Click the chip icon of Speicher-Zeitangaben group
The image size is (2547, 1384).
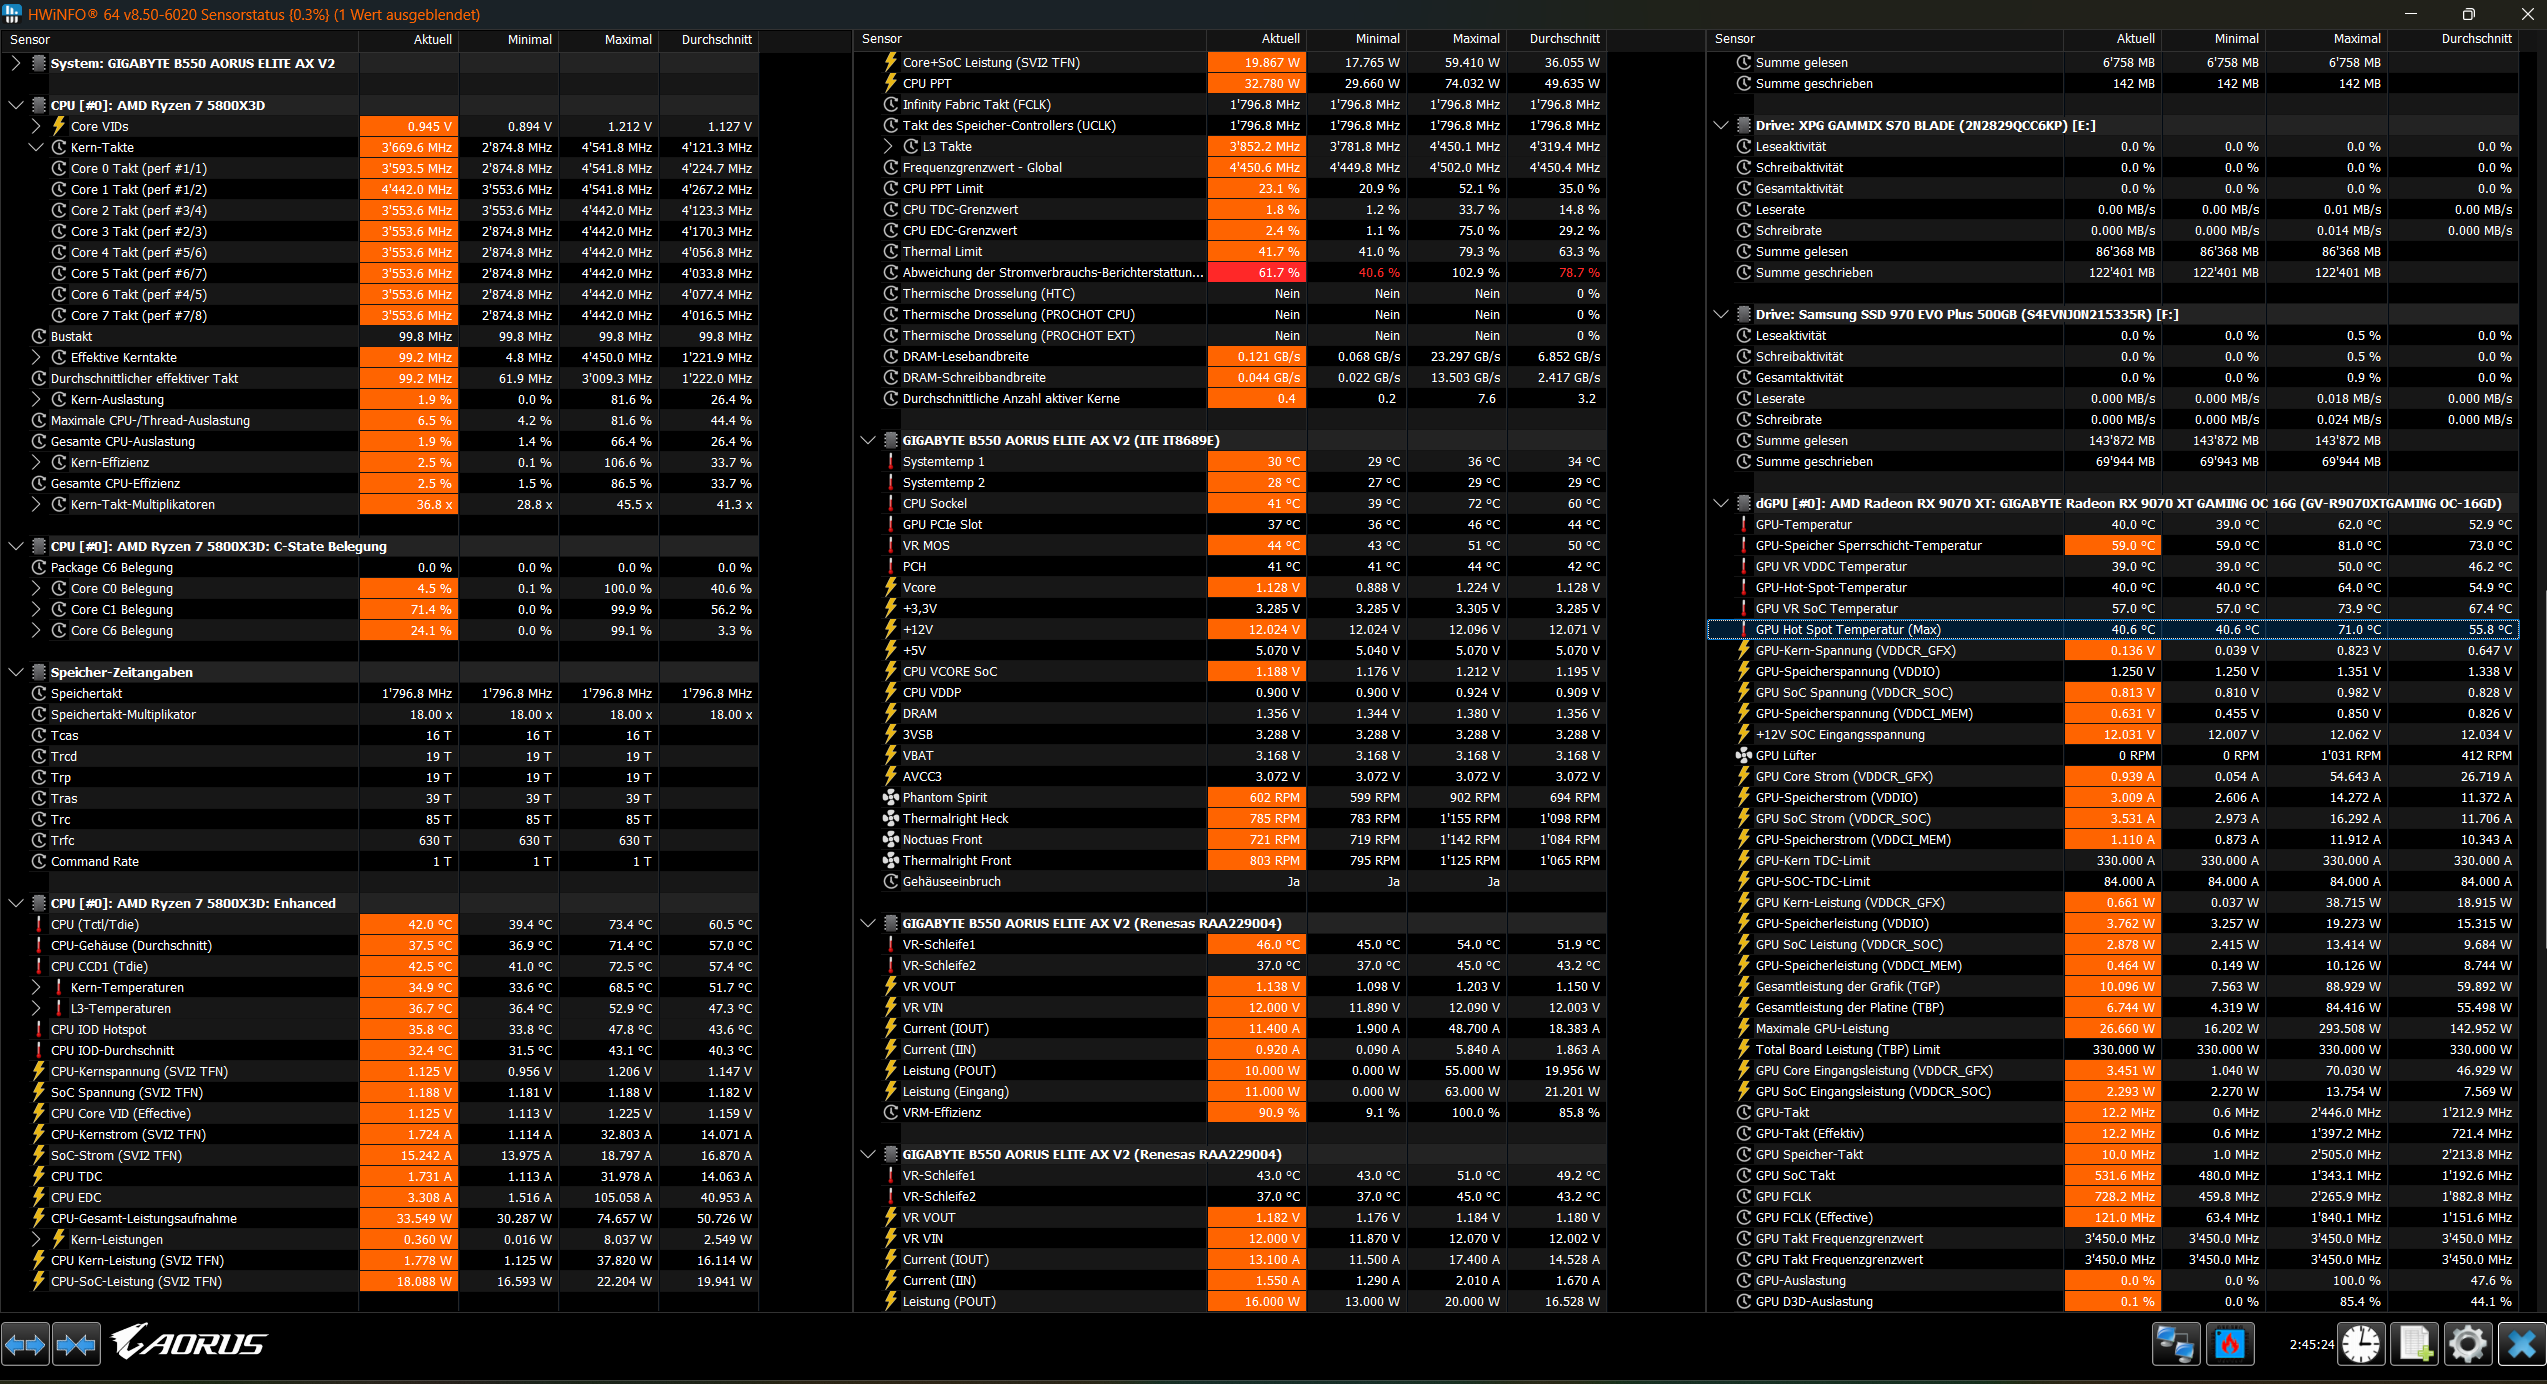tap(39, 672)
